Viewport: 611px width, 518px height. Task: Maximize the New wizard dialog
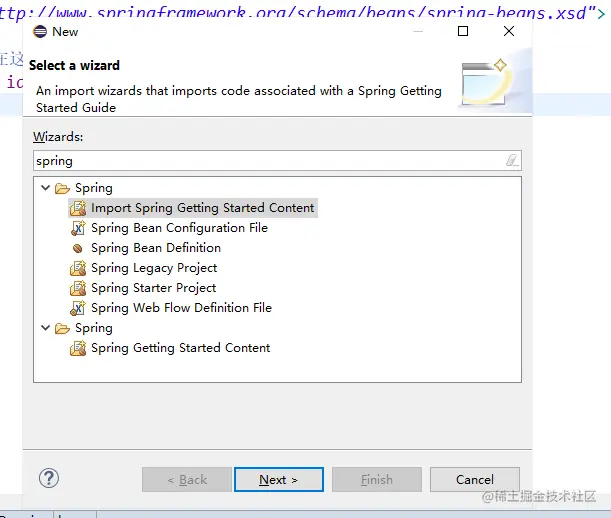(x=463, y=31)
